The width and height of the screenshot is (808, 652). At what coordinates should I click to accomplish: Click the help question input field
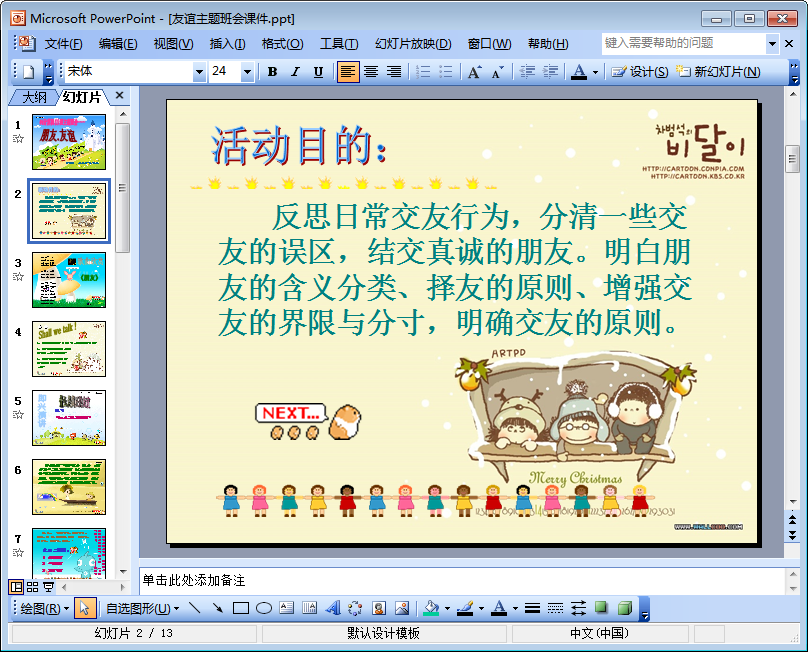[684, 43]
